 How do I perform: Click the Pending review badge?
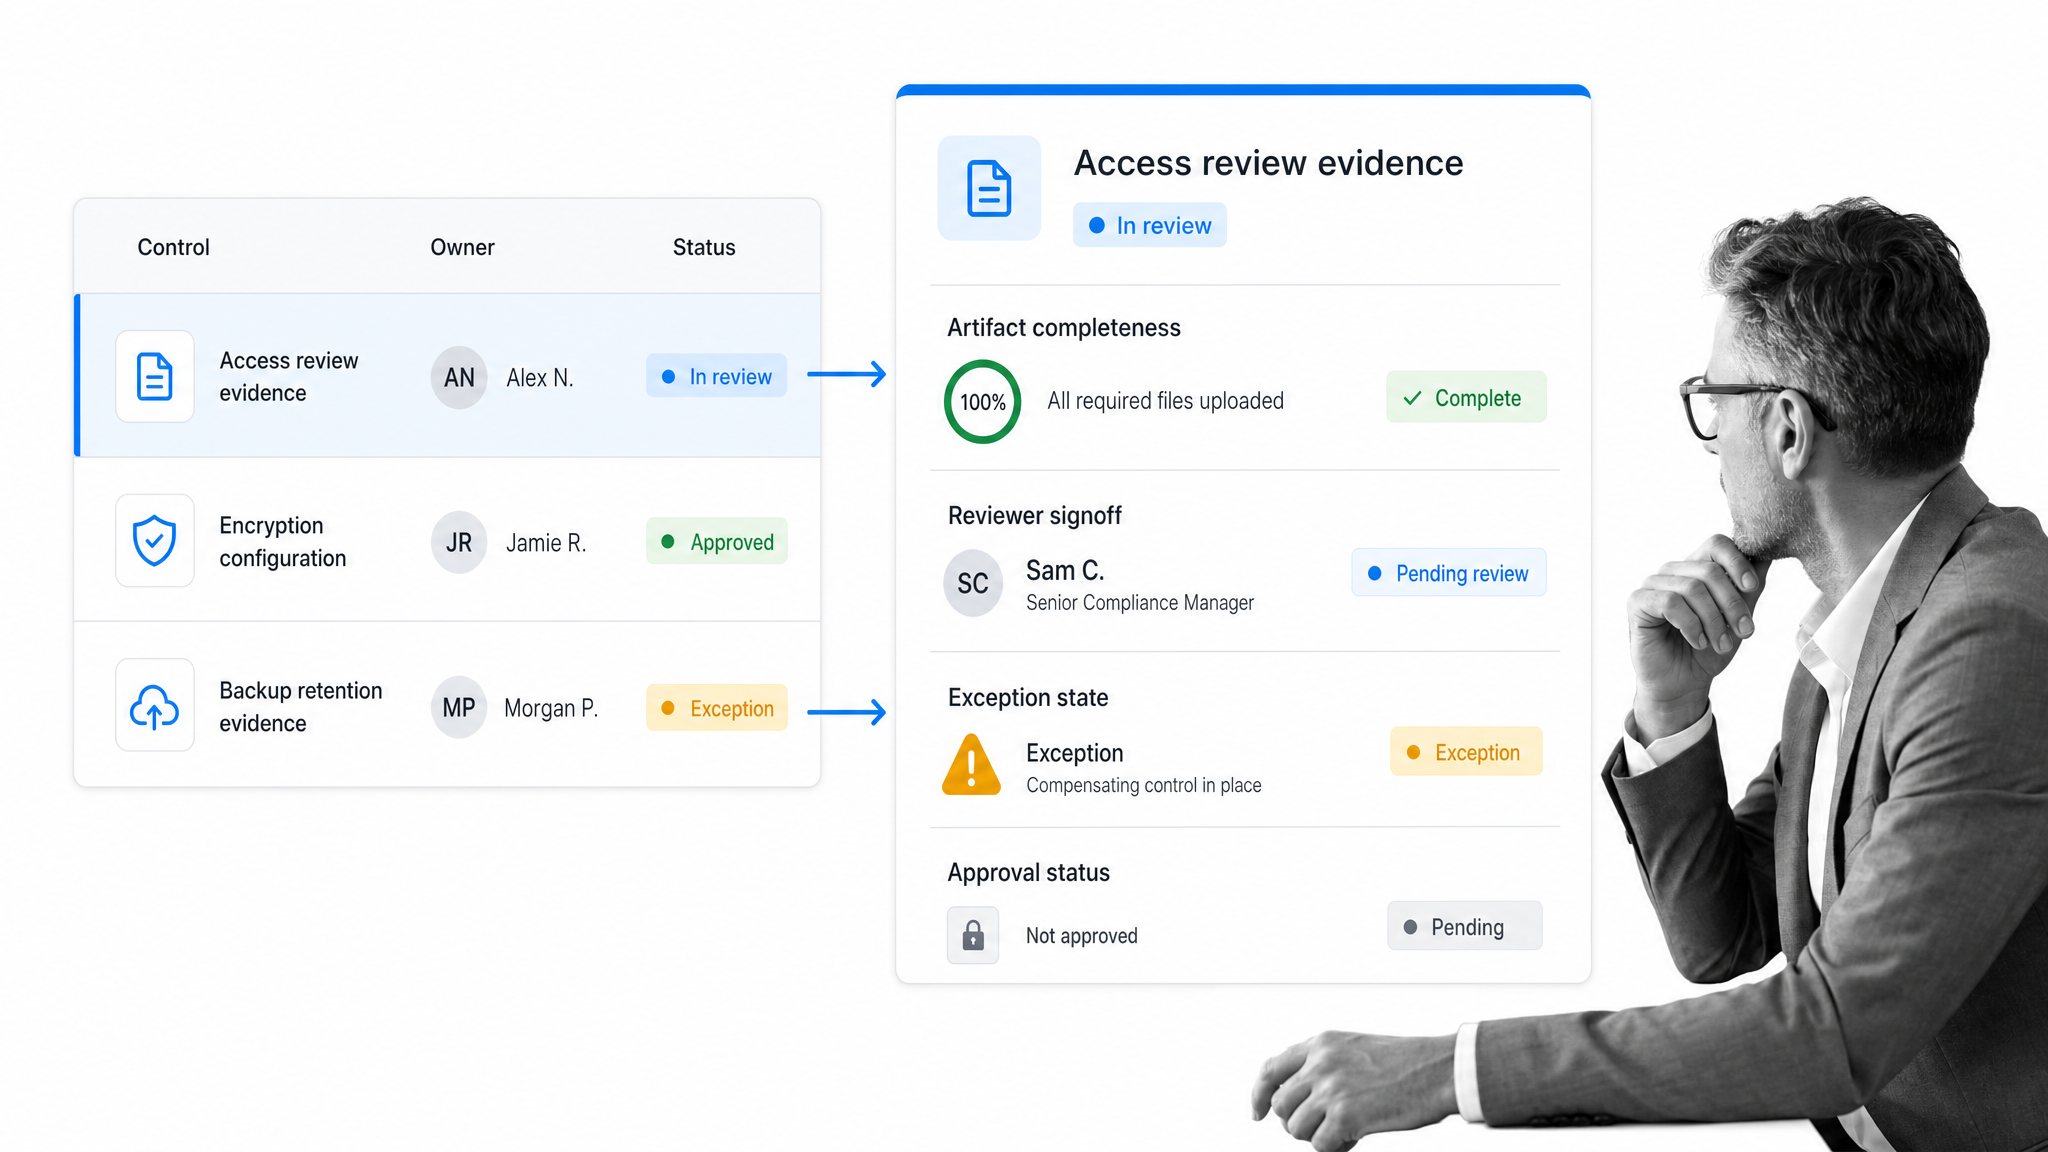click(1449, 573)
